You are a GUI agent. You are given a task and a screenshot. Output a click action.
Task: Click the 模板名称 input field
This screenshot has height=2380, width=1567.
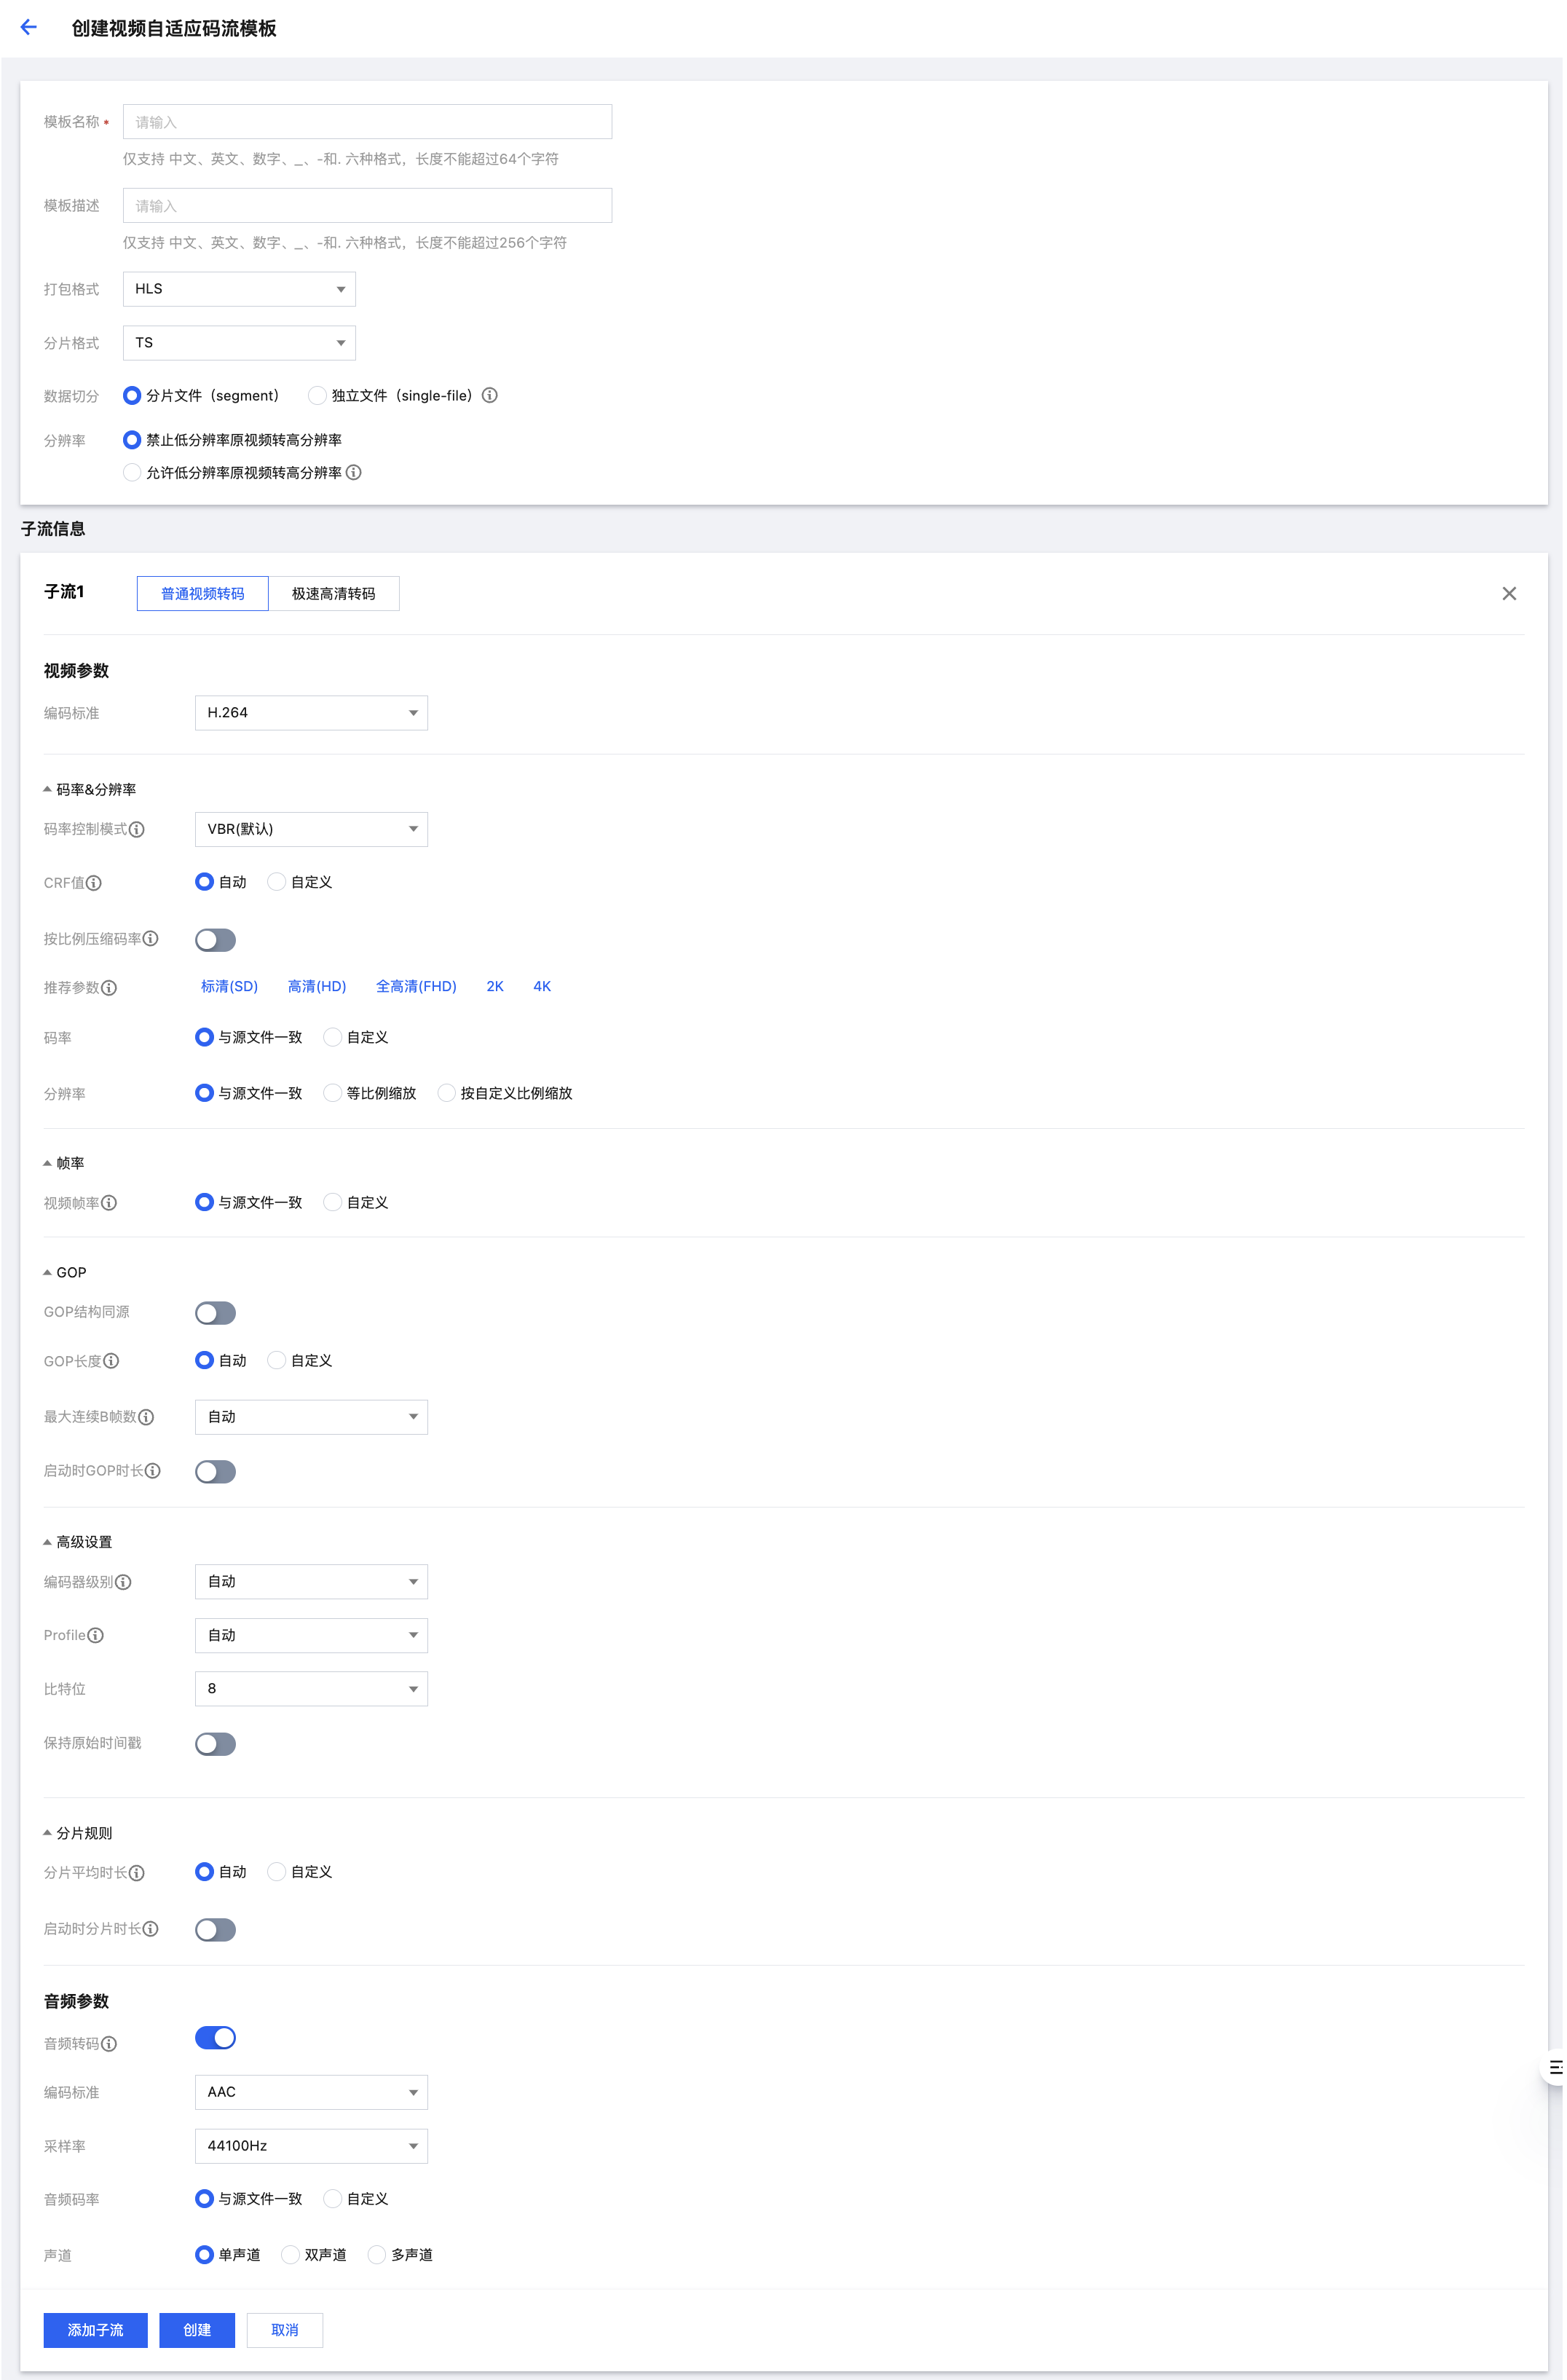pyautogui.click(x=367, y=122)
